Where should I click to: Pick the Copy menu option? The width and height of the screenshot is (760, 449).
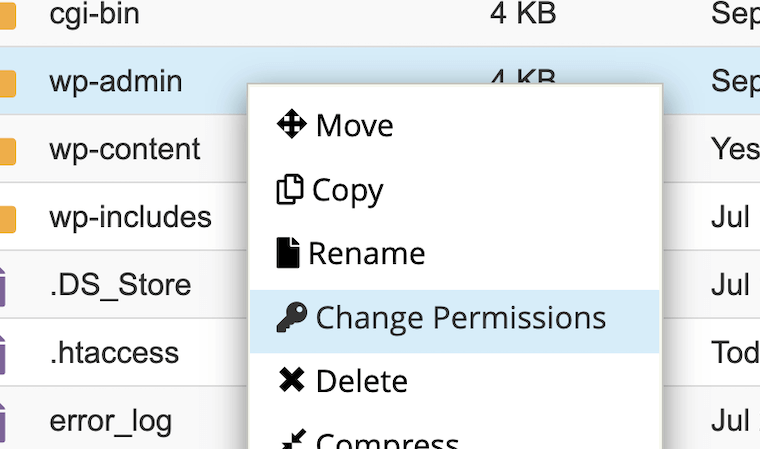click(455, 190)
